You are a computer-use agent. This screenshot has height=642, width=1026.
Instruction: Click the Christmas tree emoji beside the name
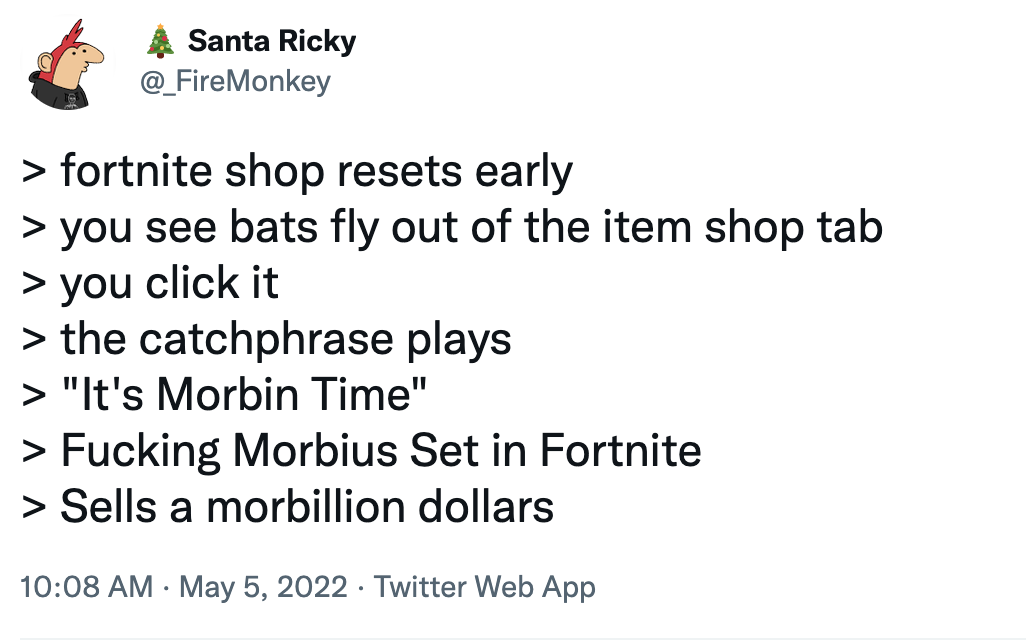[x=160, y=41]
